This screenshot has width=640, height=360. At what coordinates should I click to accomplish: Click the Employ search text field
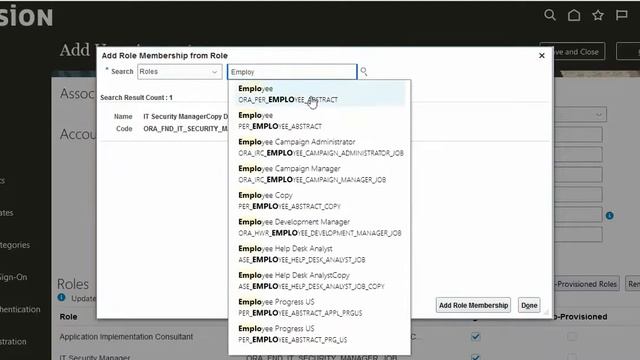pos(292,72)
